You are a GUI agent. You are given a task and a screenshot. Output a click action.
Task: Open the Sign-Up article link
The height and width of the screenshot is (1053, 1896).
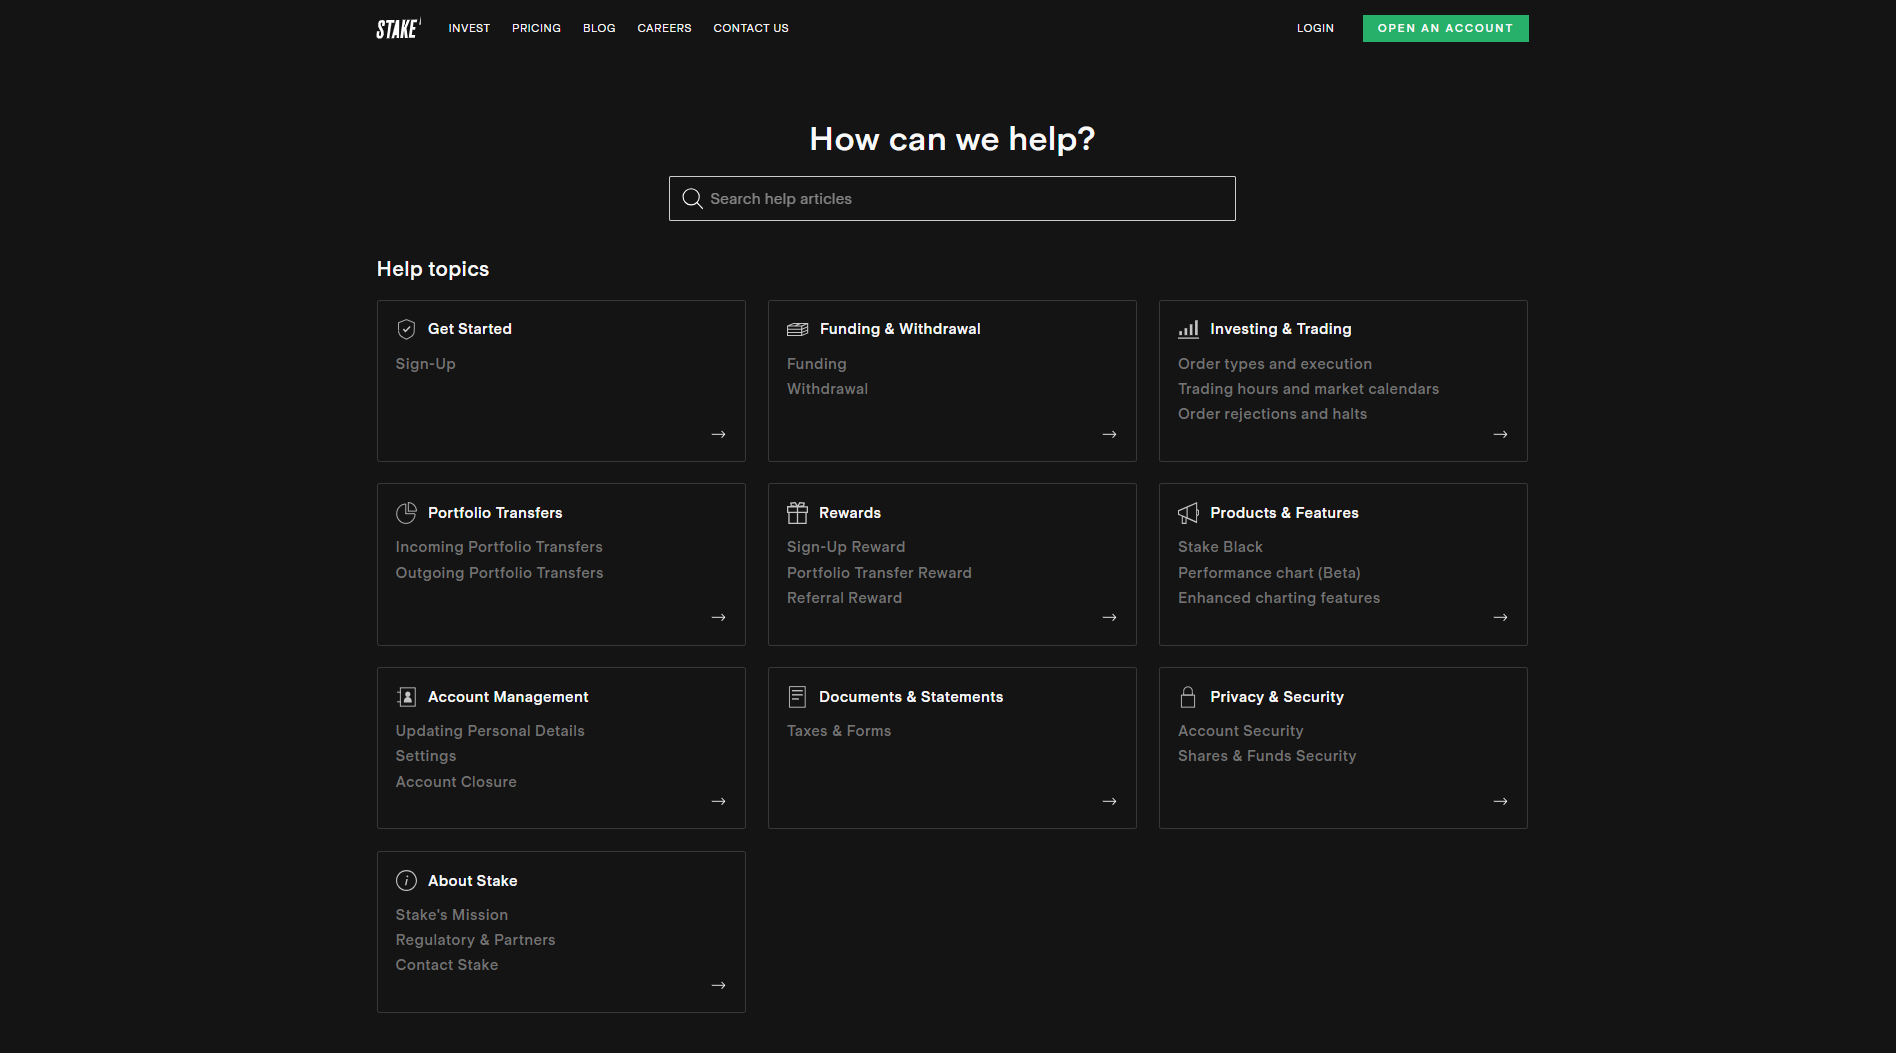[425, 364]
